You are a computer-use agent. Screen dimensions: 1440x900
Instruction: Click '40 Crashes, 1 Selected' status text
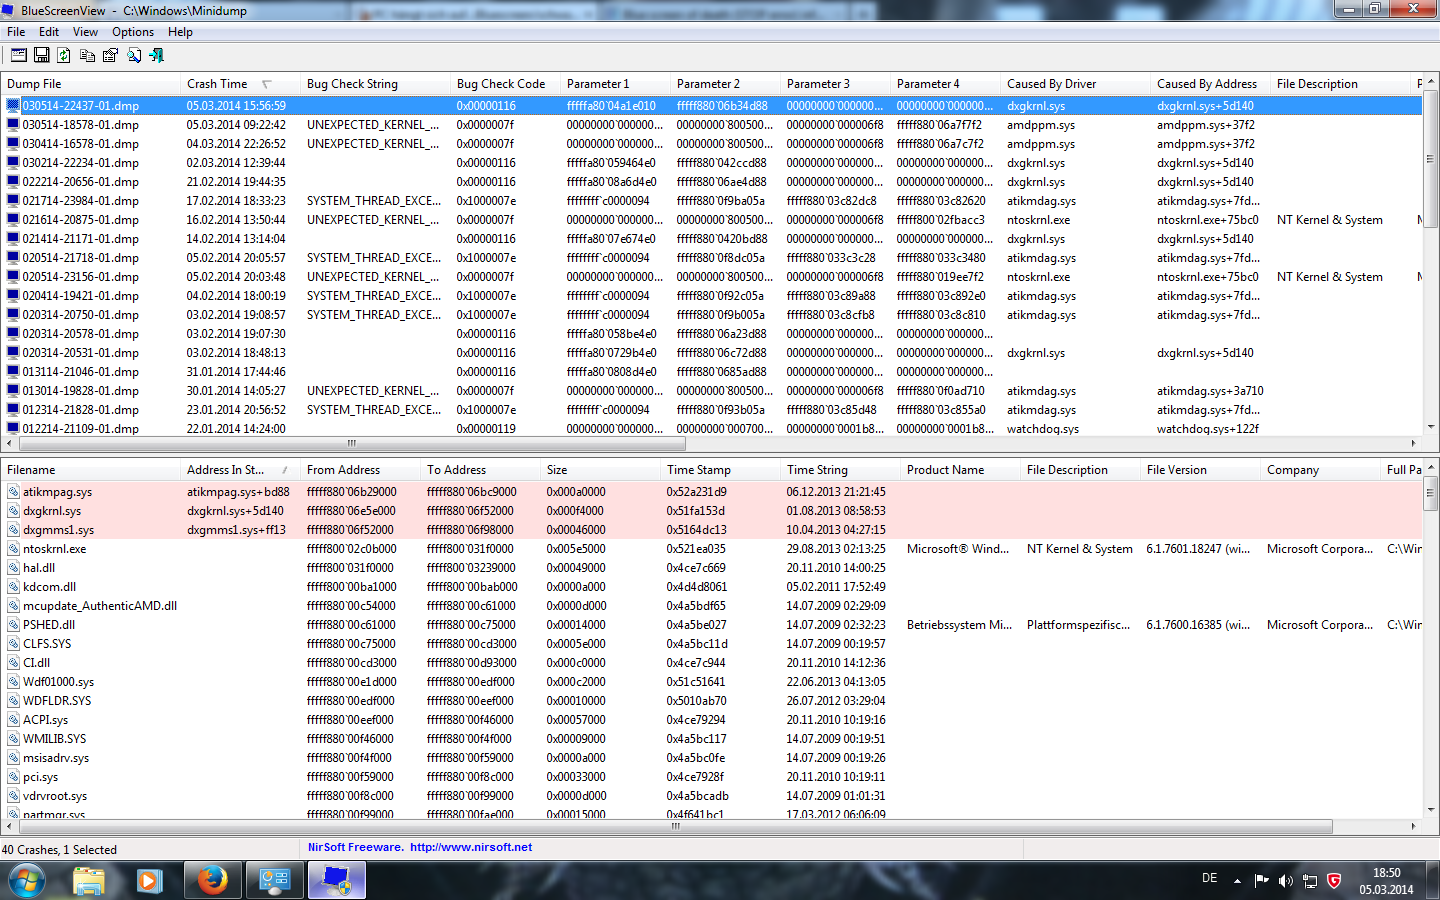(59, 850)
